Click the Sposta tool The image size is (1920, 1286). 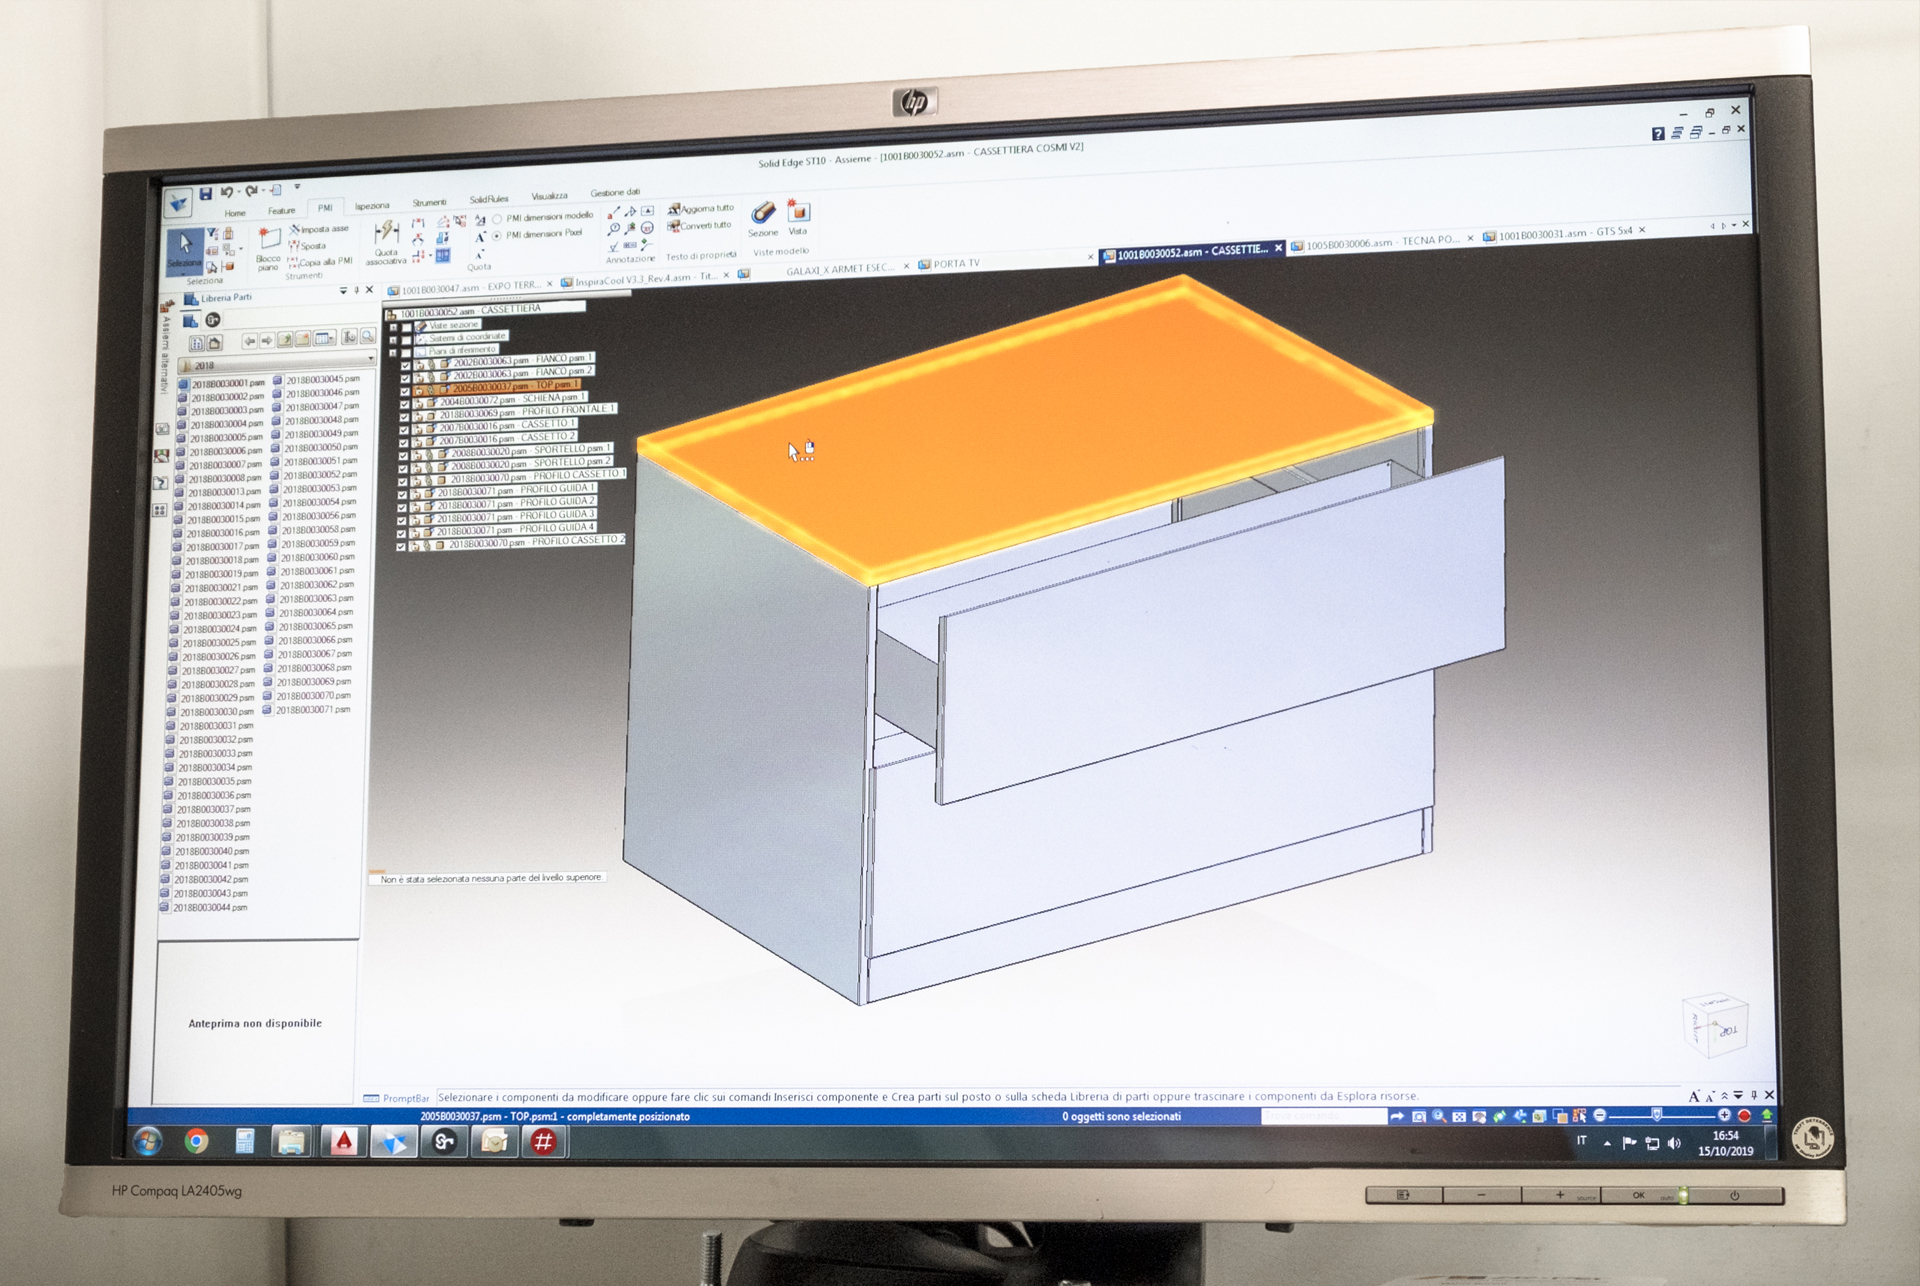click(x=308, y=245)
